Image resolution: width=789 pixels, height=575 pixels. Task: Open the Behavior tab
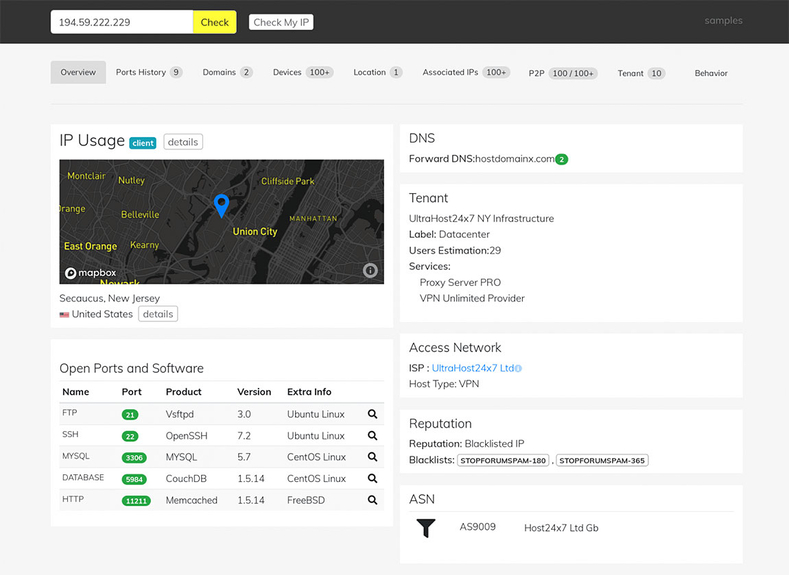pyautogui.click(x=711, y=73)
